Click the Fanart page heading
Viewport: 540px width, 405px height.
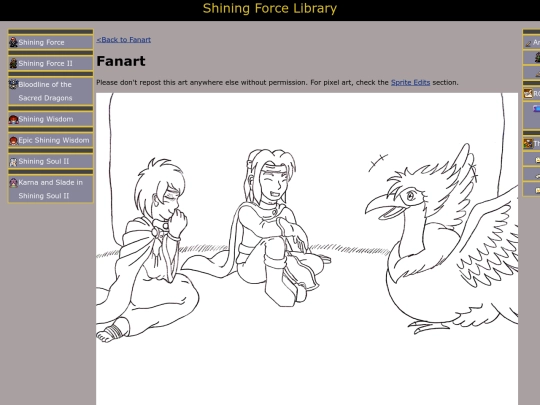(121, 61)
